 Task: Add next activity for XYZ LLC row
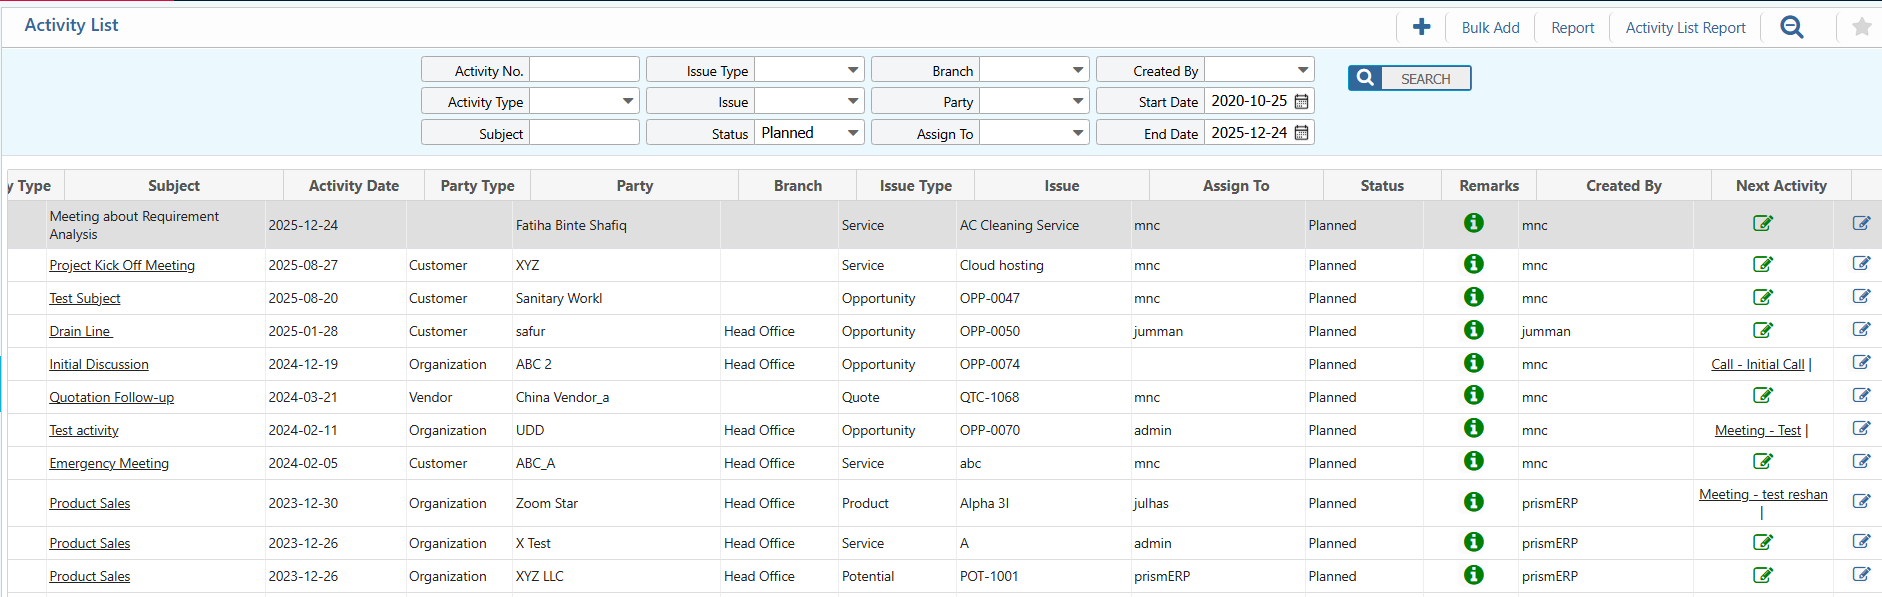tap(1763, 575)
